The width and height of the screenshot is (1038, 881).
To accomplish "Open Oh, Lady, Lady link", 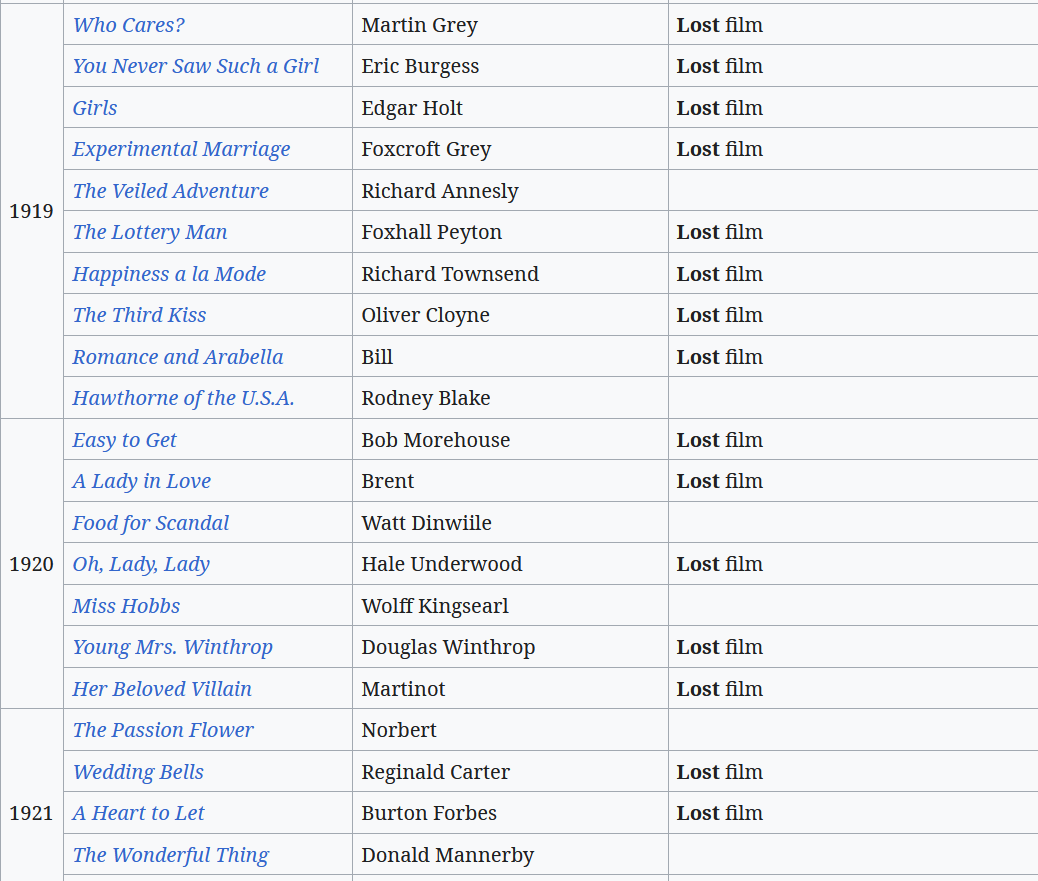I will pos(141,565).
